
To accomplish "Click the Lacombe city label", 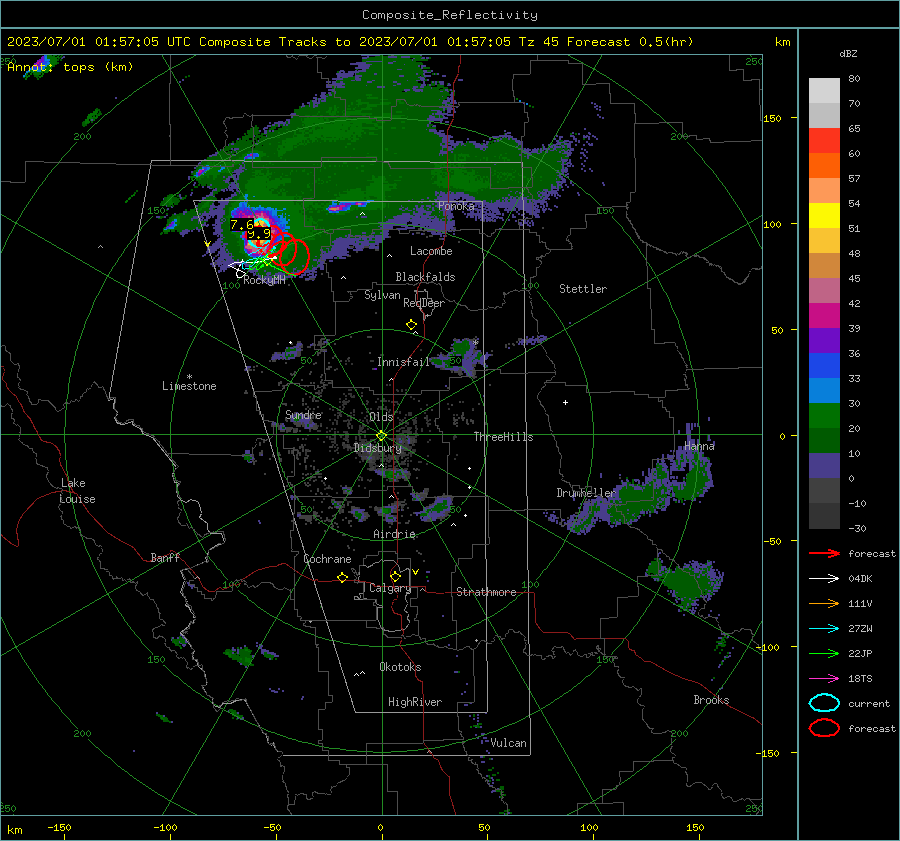I will pyautogui.click(x=431, y=251).
